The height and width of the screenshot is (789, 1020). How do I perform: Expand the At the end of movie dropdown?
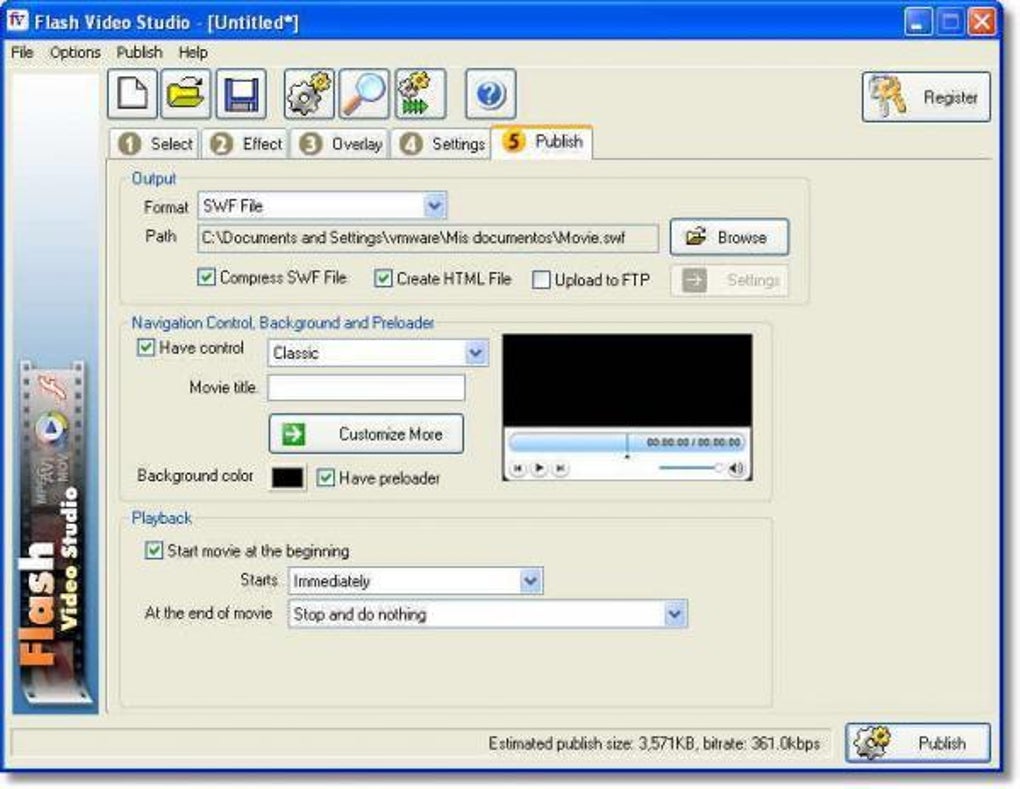[675, 614]
